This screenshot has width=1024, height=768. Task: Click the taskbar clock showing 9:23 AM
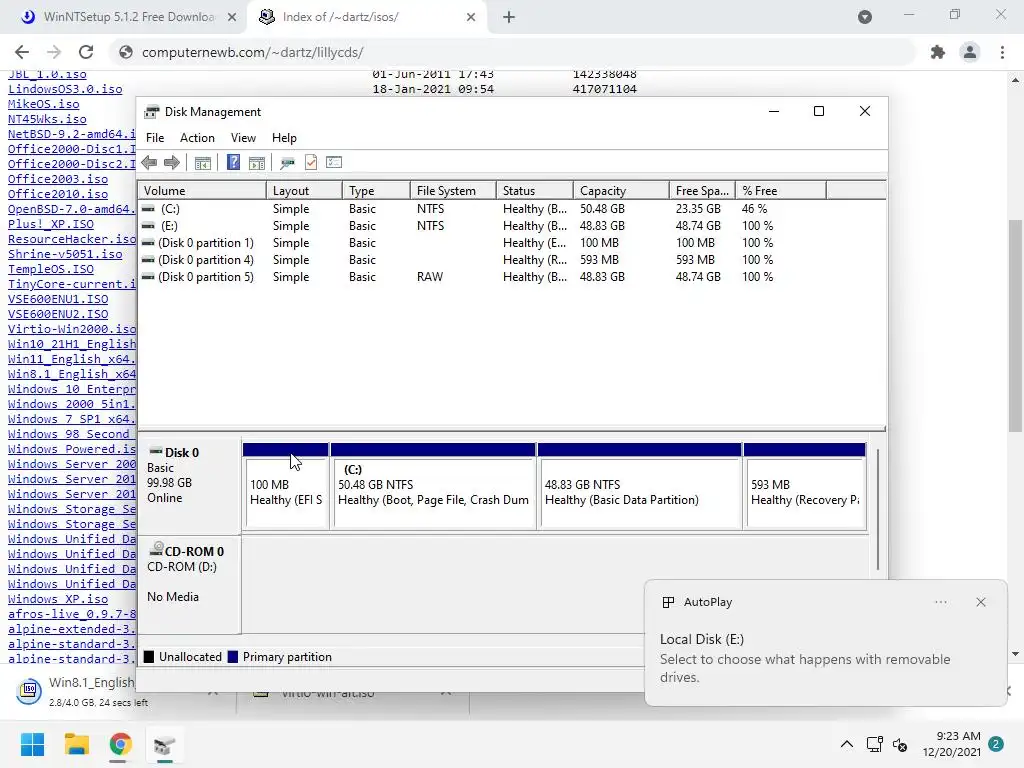[952, 744]
